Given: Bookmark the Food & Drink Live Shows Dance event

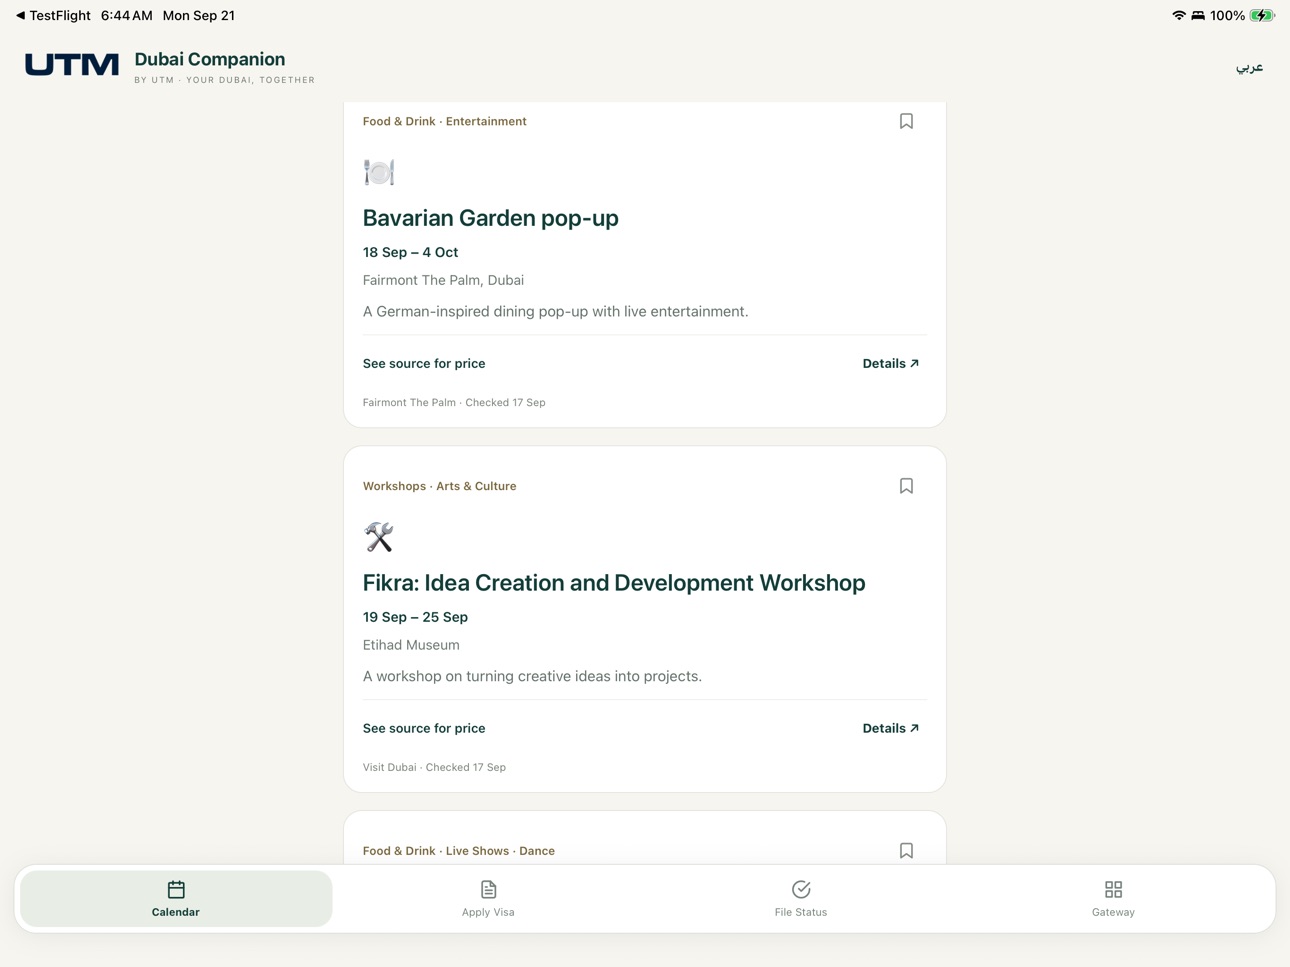Looking at the screenshot, I should click(906, 851).
